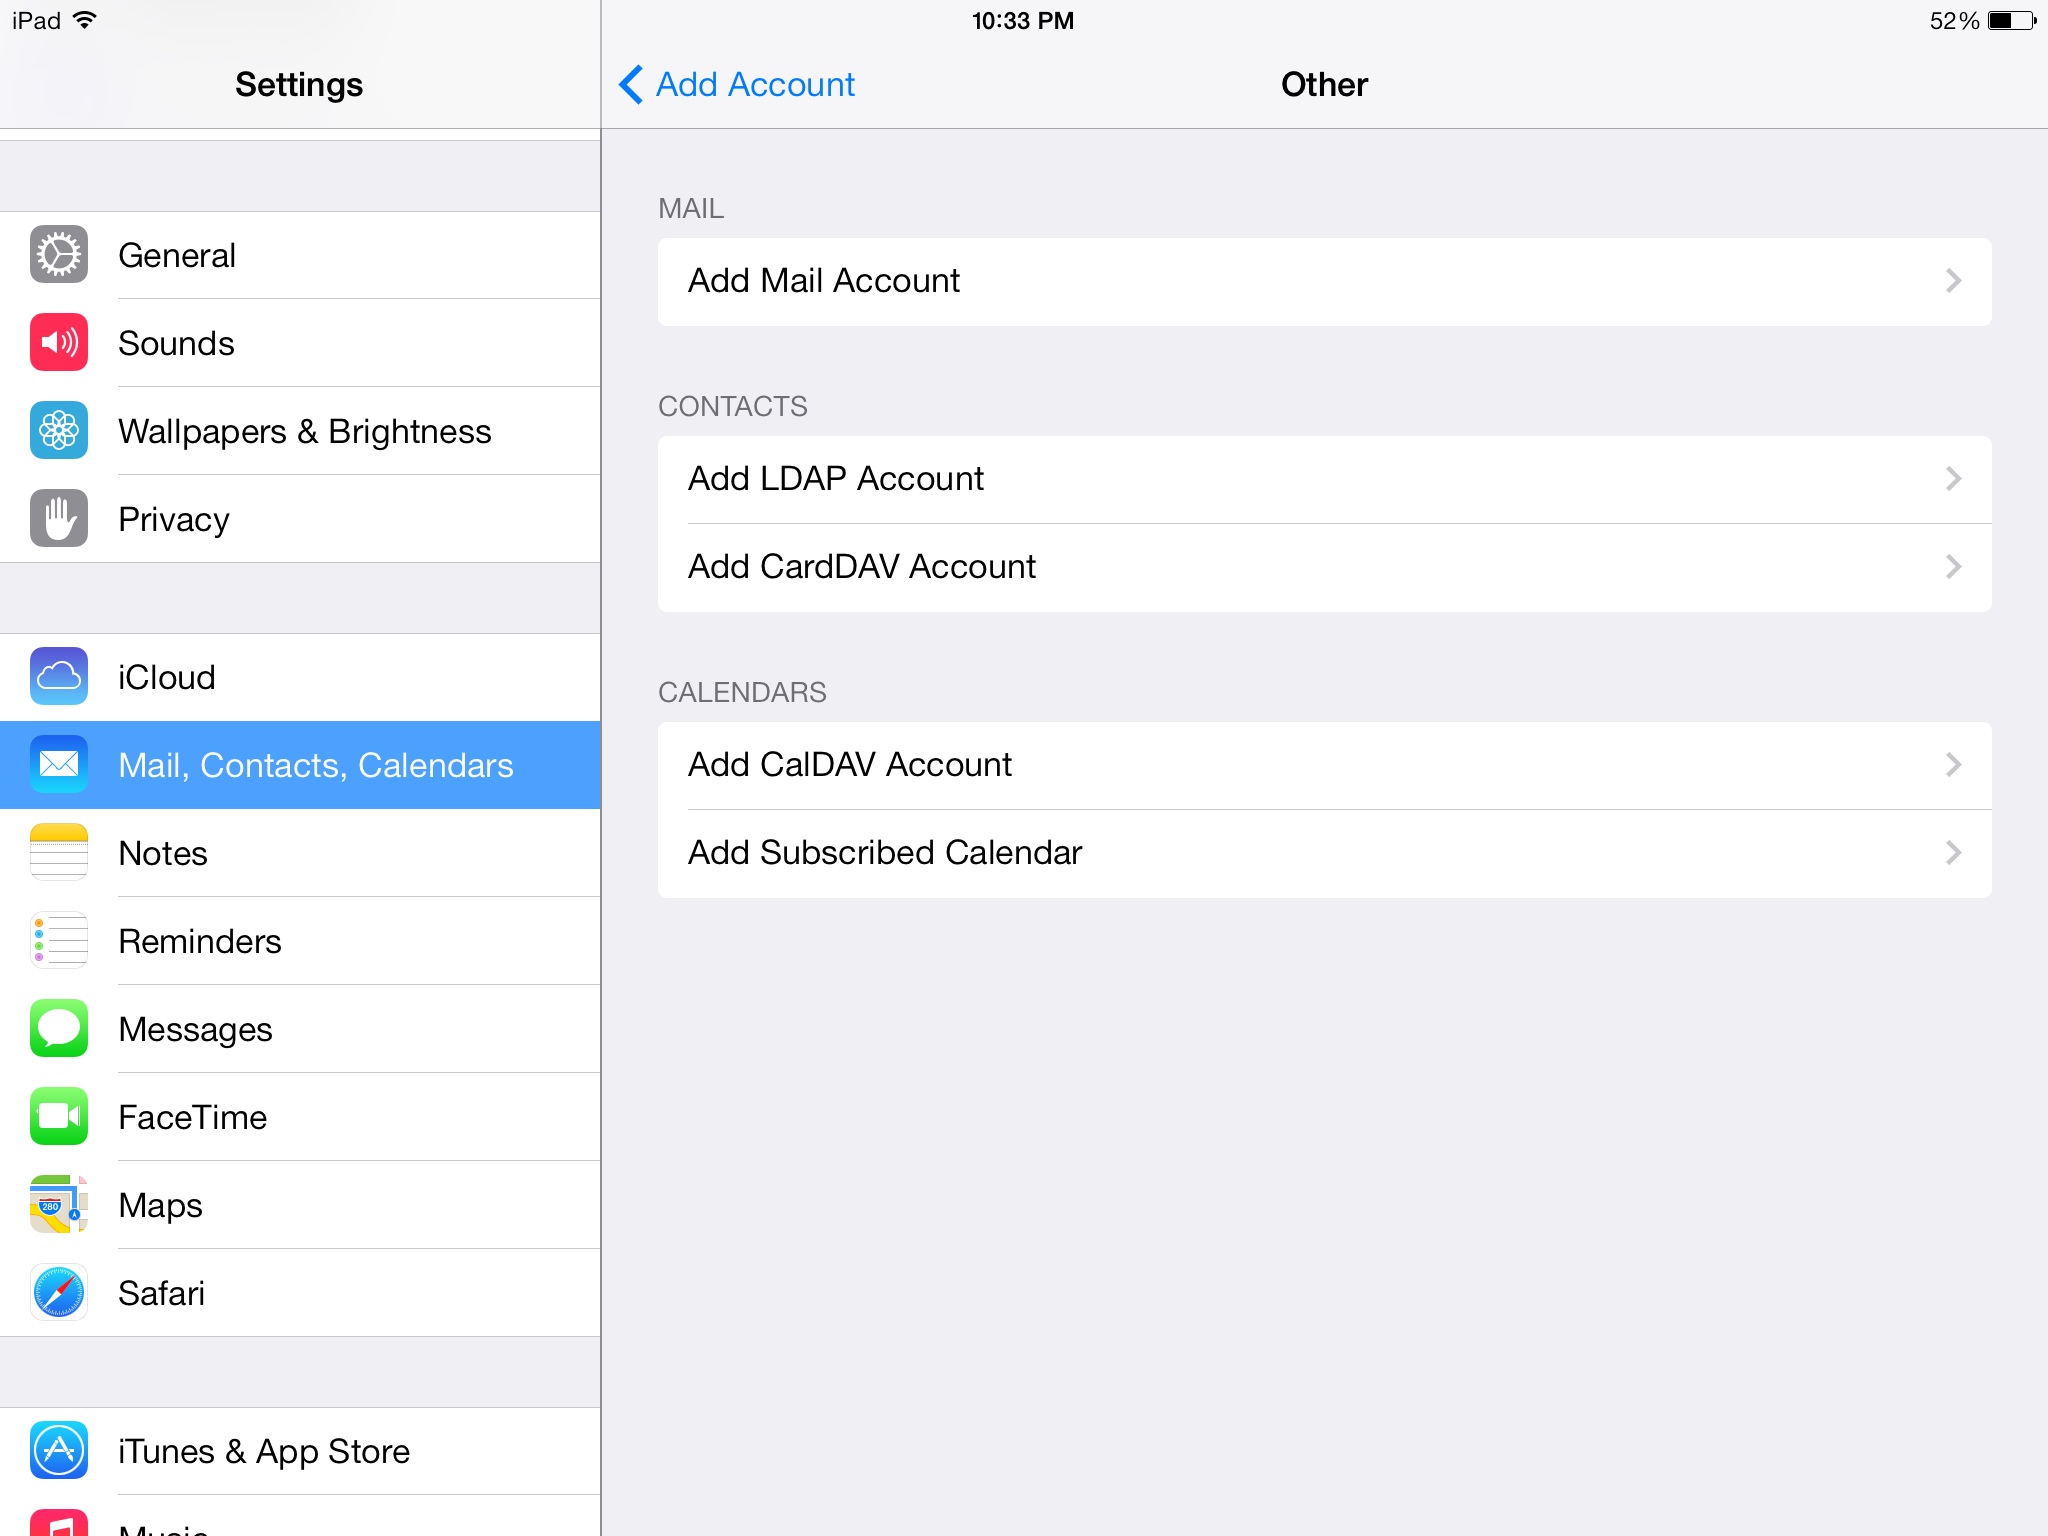Tap chevron beside Add LDAP Account
The image size is (2048, 1536).
tap(1953, 479)
